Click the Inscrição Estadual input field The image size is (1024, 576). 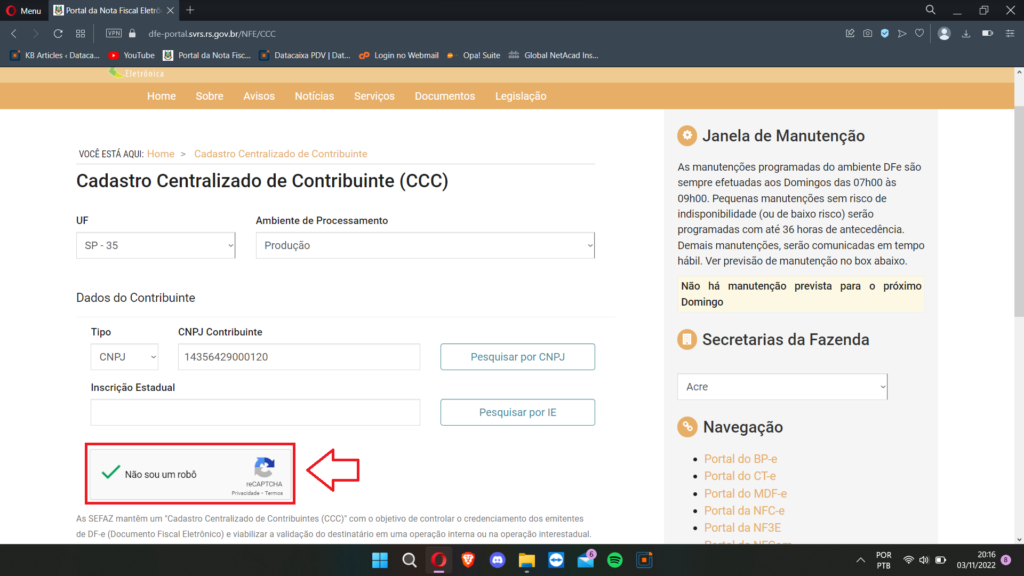255,412
